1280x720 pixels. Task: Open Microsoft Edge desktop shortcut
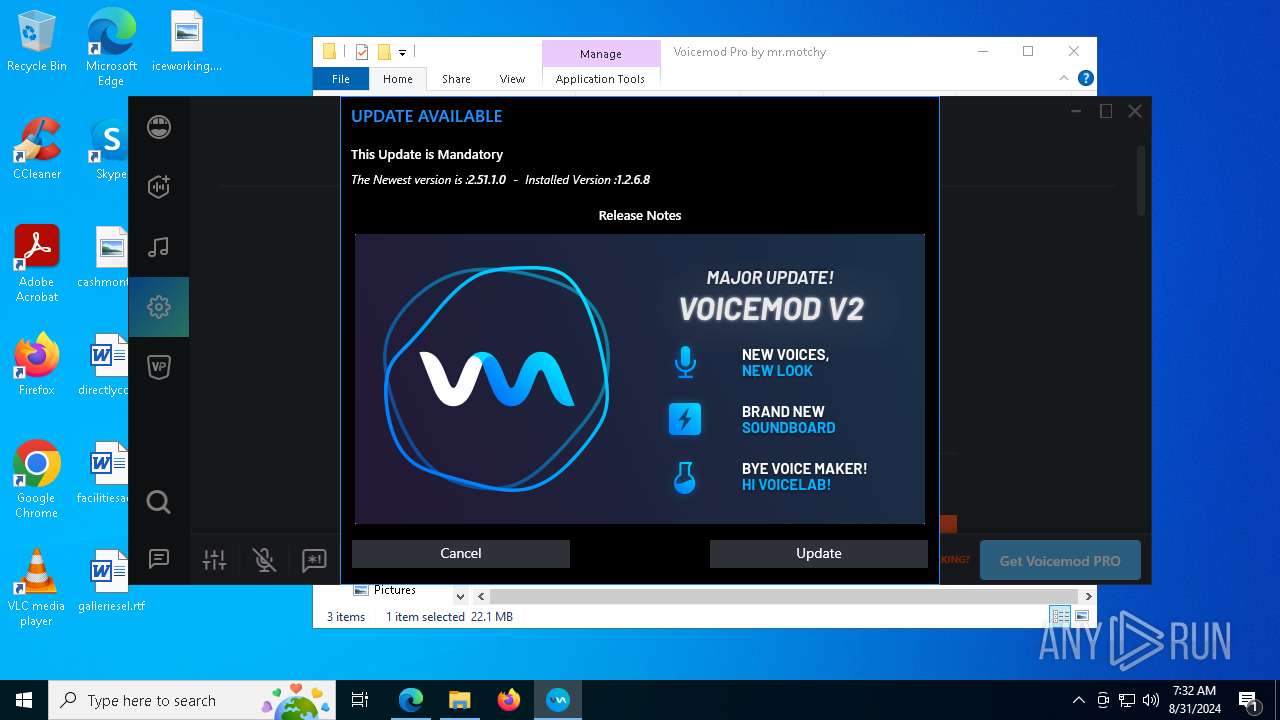(x=111, y=46)
